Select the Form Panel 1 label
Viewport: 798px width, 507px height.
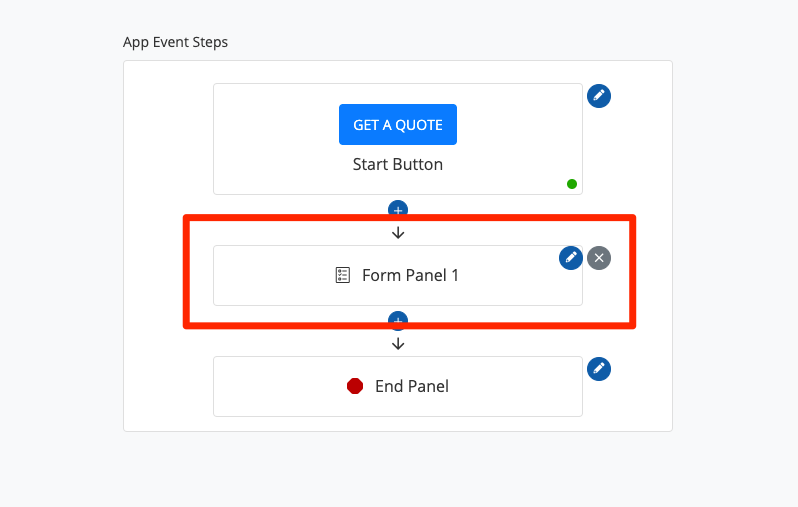(x=410, y=275)
